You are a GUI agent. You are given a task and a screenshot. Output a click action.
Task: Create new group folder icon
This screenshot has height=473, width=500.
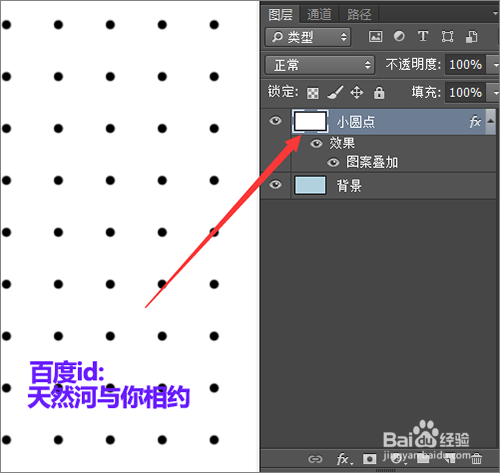(423, 459)
